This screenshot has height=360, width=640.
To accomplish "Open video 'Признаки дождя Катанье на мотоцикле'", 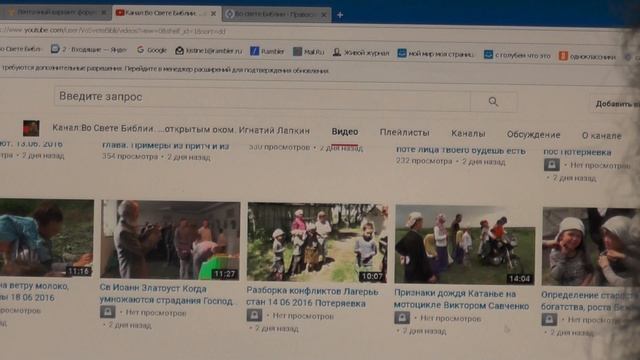I will [x=461, y=300].
